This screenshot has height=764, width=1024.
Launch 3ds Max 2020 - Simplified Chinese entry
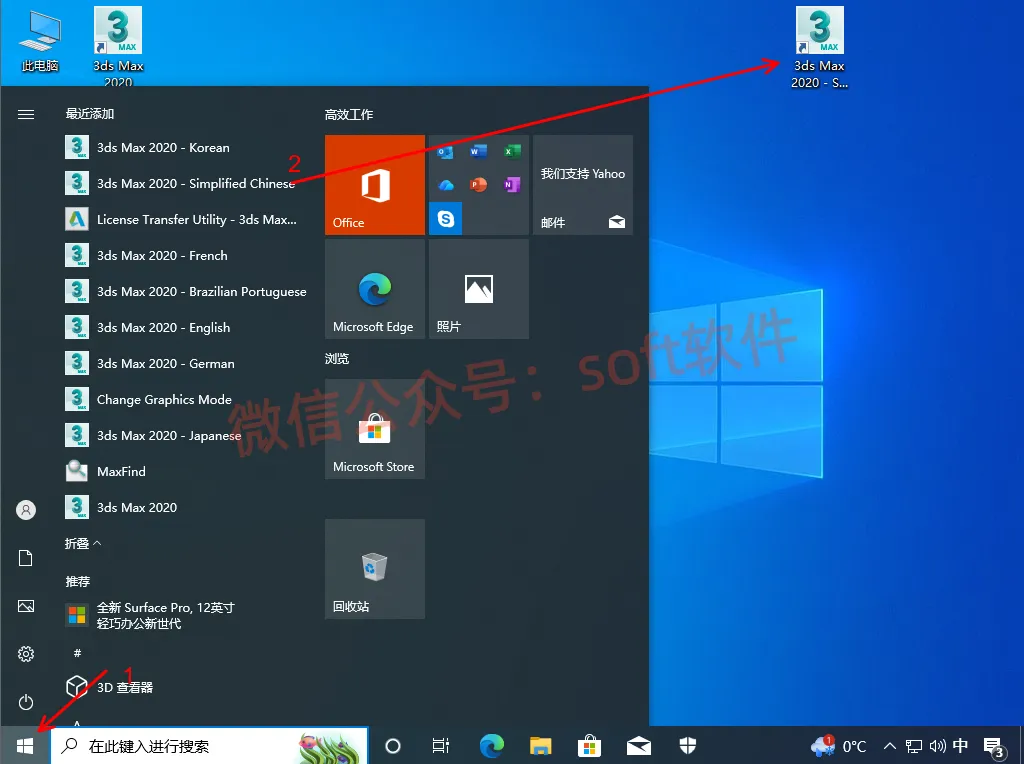[186, 183]
